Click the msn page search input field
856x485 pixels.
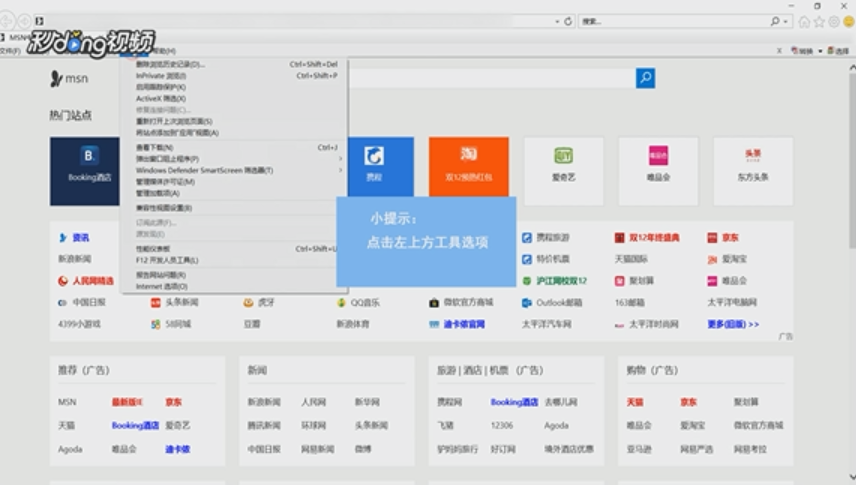click(491, 78)
